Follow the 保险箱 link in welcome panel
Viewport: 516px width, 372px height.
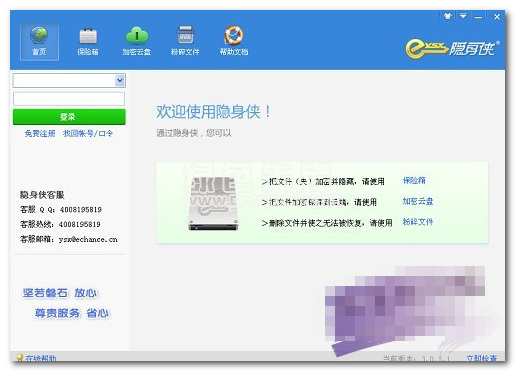[414, 181]
